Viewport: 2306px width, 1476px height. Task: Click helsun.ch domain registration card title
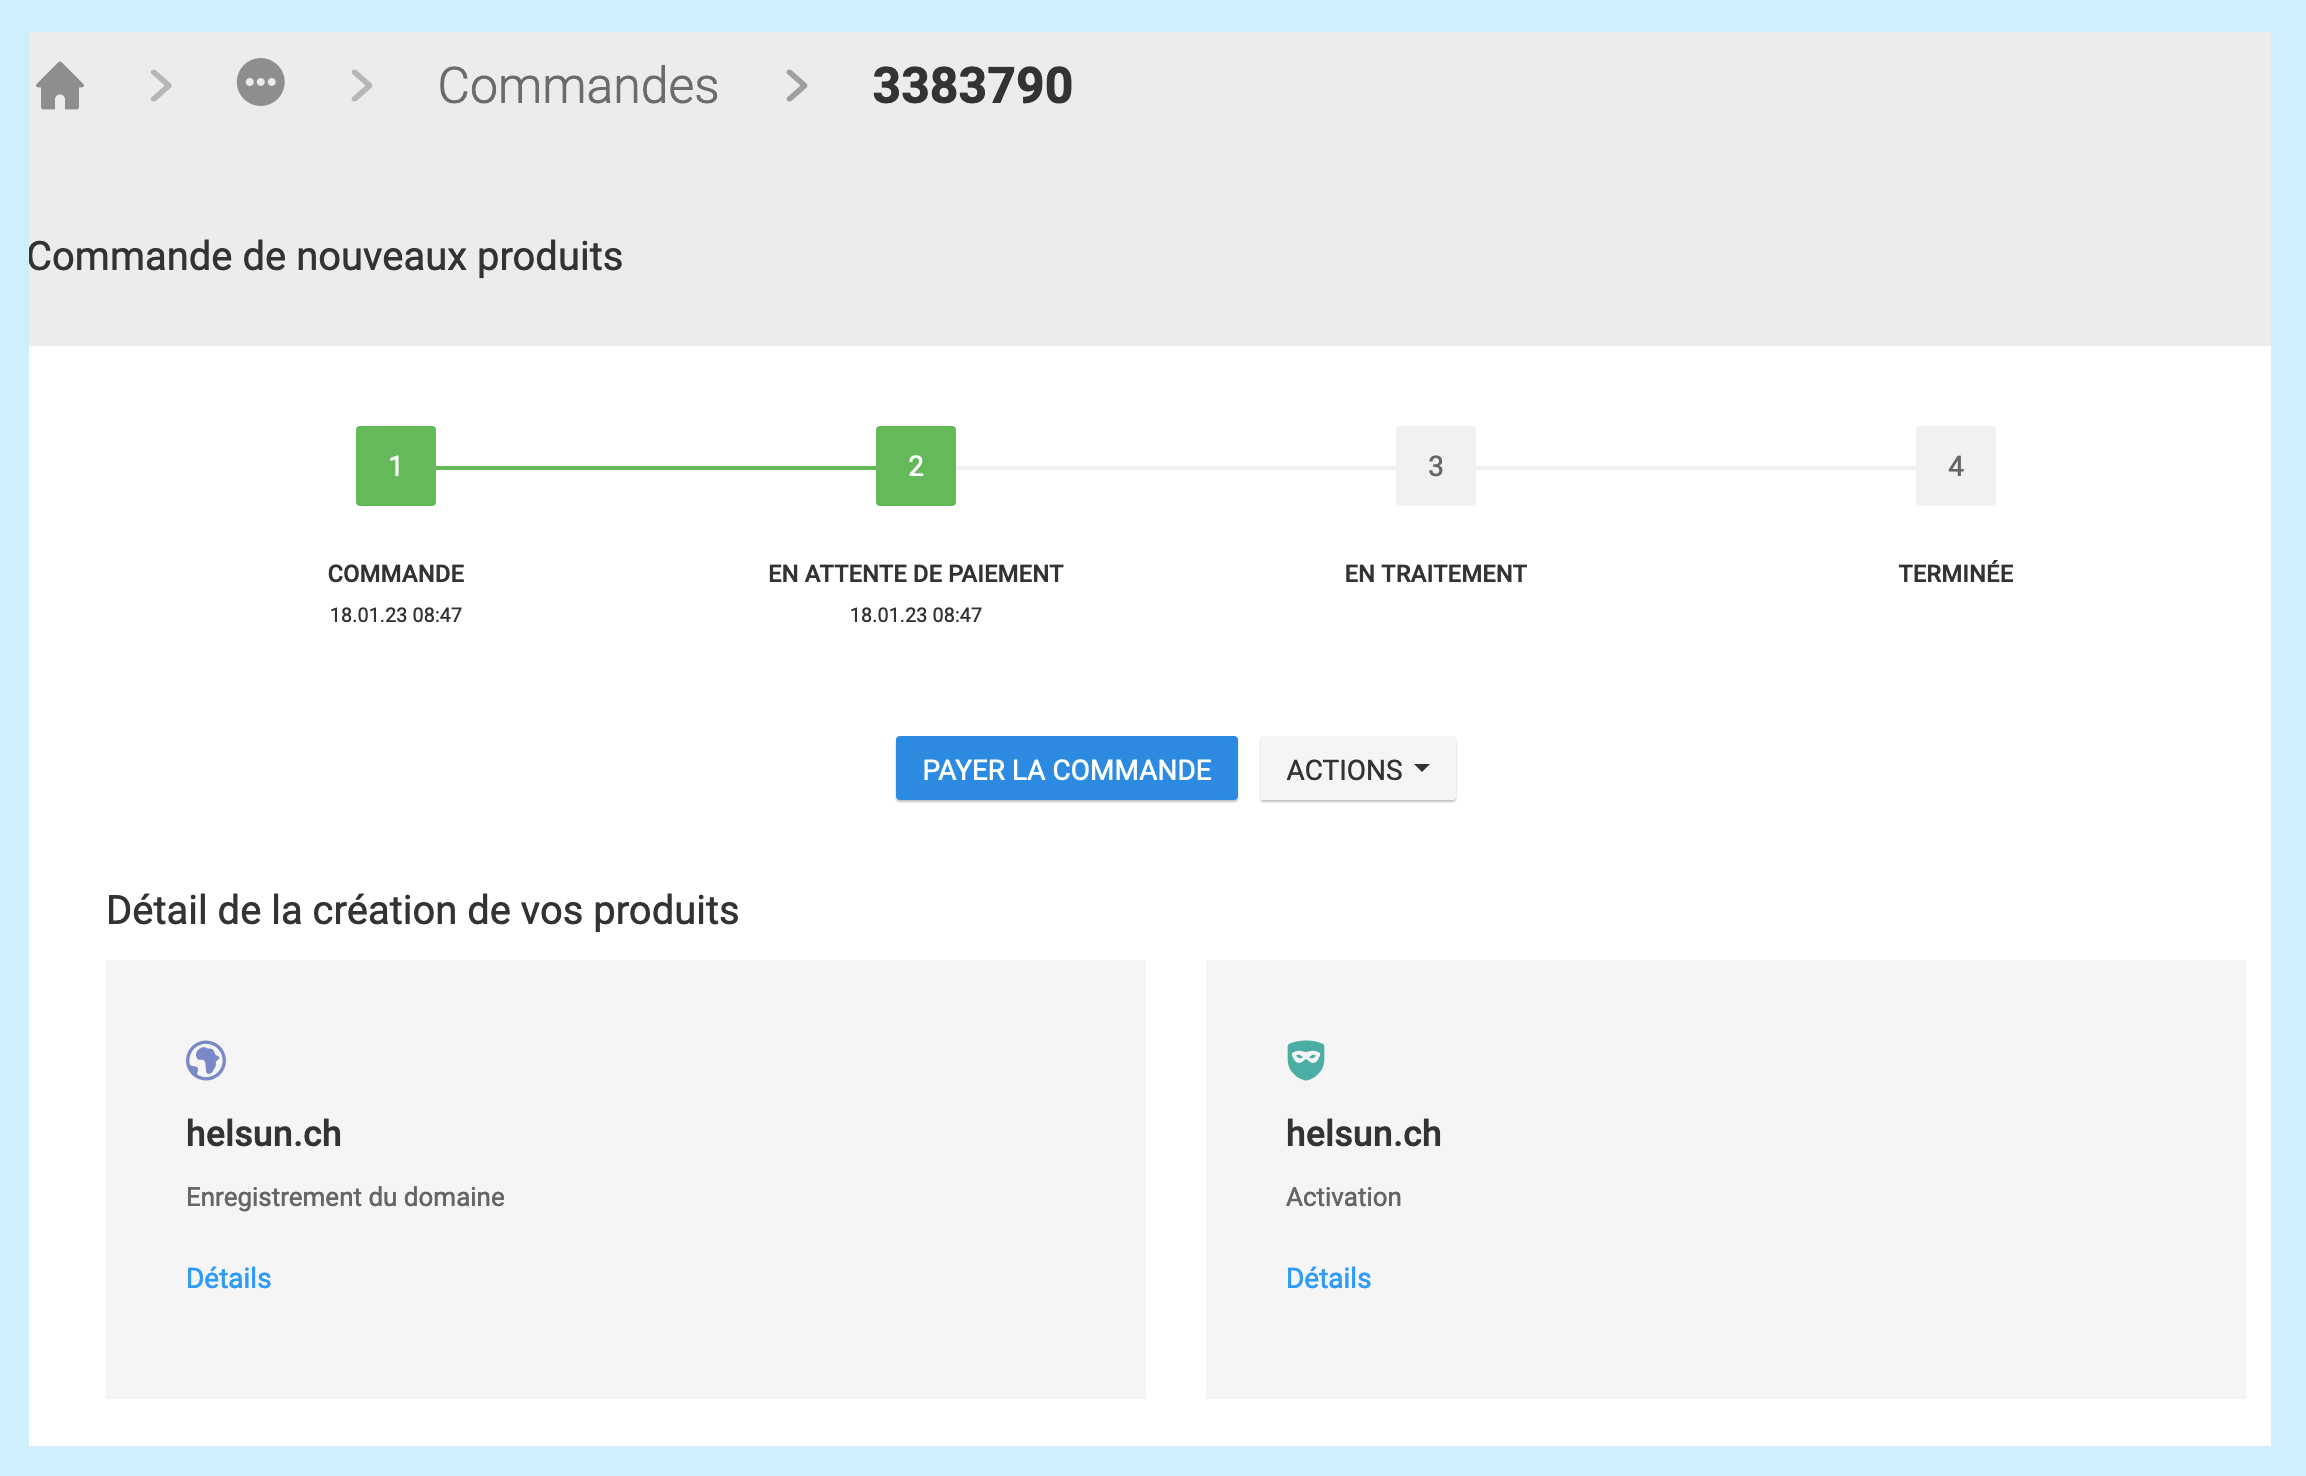[264, 1133]
